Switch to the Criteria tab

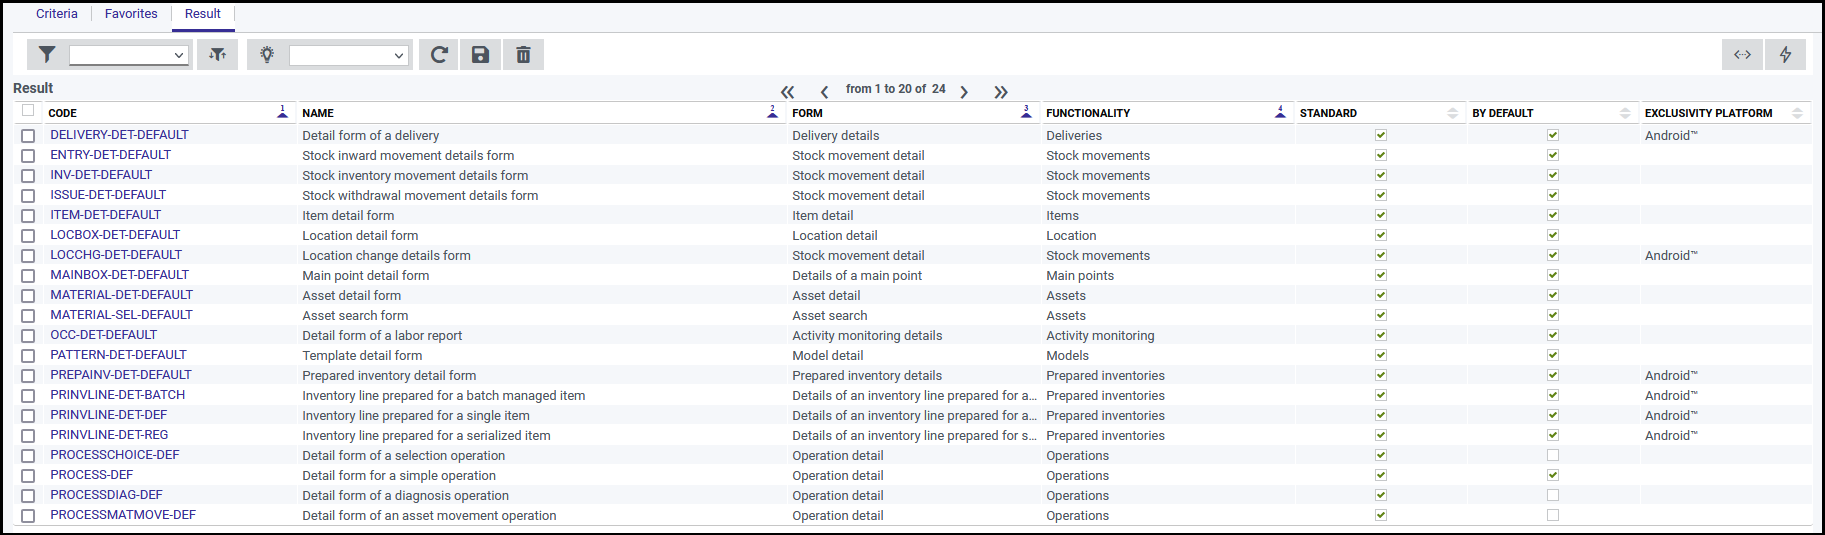[57, 14]
